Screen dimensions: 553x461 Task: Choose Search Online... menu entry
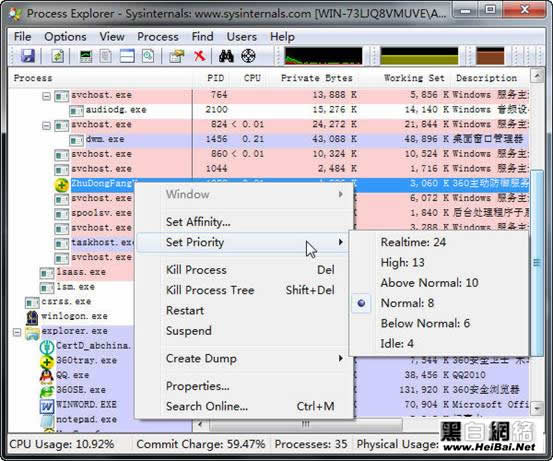(244, 406)
